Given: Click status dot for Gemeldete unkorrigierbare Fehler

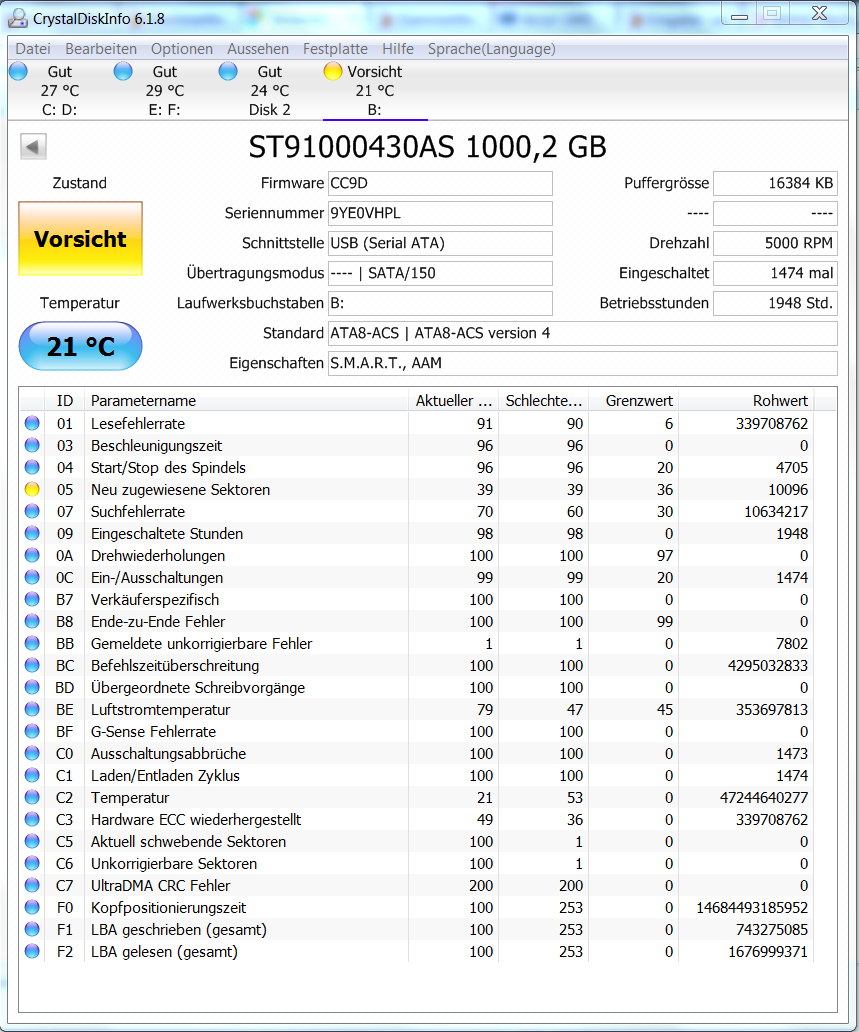Looking at the screenshot, I should [32, 644].
